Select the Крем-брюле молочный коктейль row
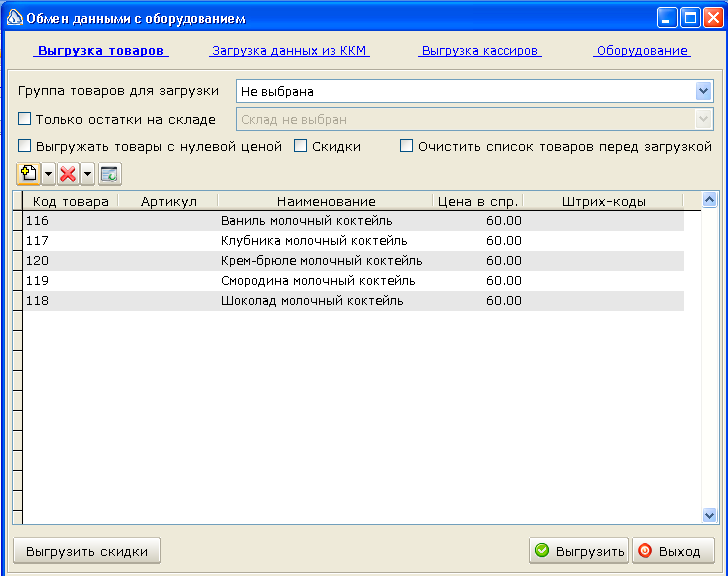This screenshot has height=576, width=728. click(x=353, y=261)
